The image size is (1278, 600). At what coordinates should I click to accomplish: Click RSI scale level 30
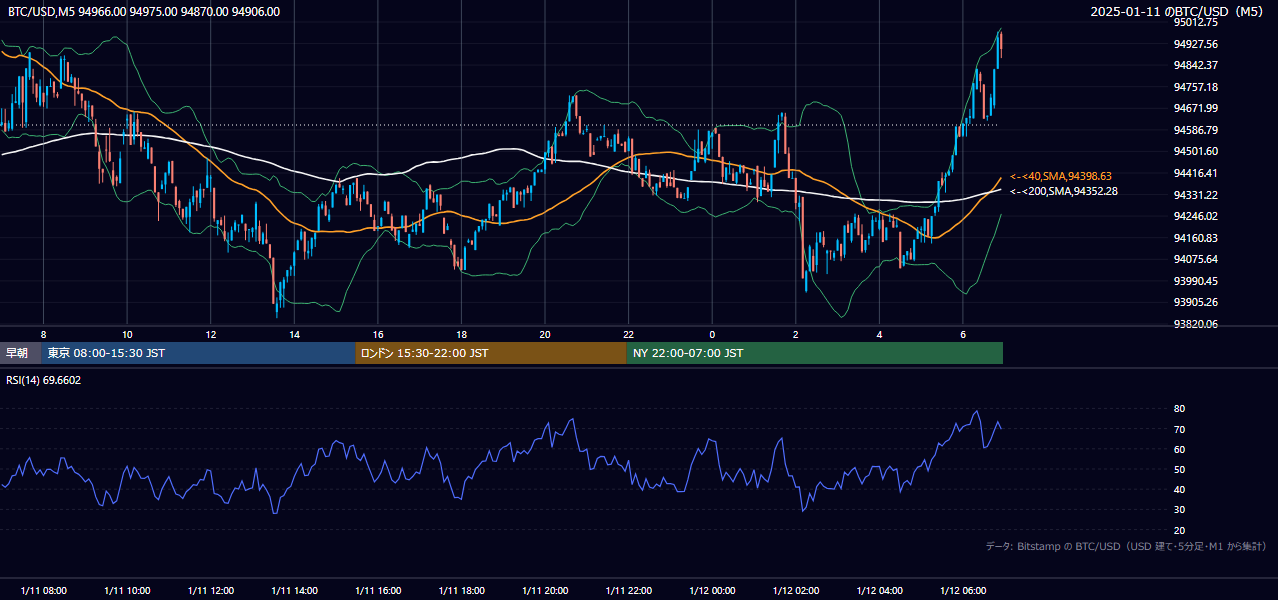pos(1180,509)
